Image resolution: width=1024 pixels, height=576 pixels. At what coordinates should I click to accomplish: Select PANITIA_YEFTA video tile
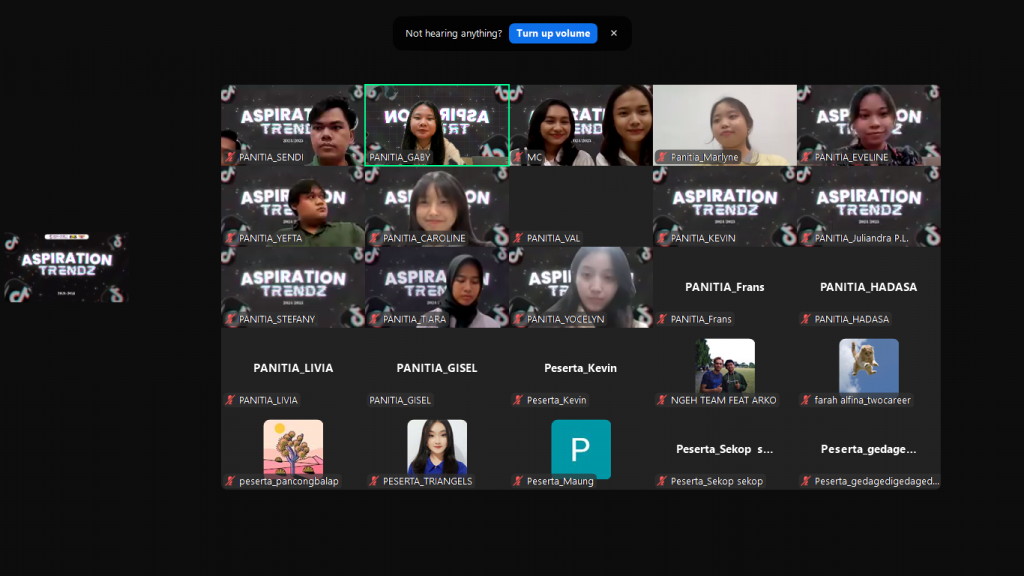[293, 206]
